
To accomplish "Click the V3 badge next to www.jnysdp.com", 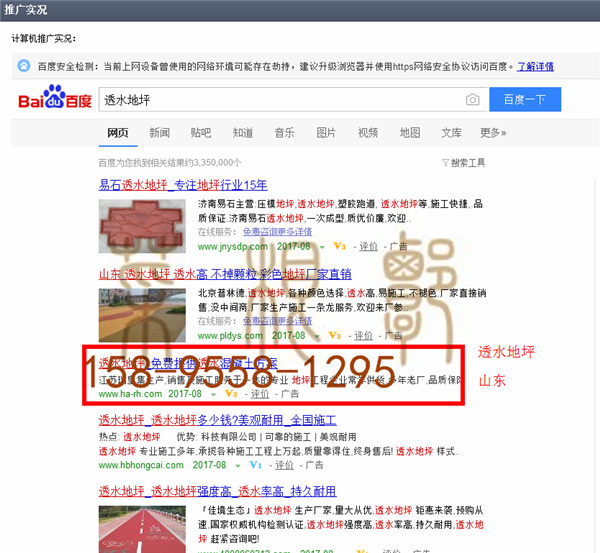I will pos(340,246).
